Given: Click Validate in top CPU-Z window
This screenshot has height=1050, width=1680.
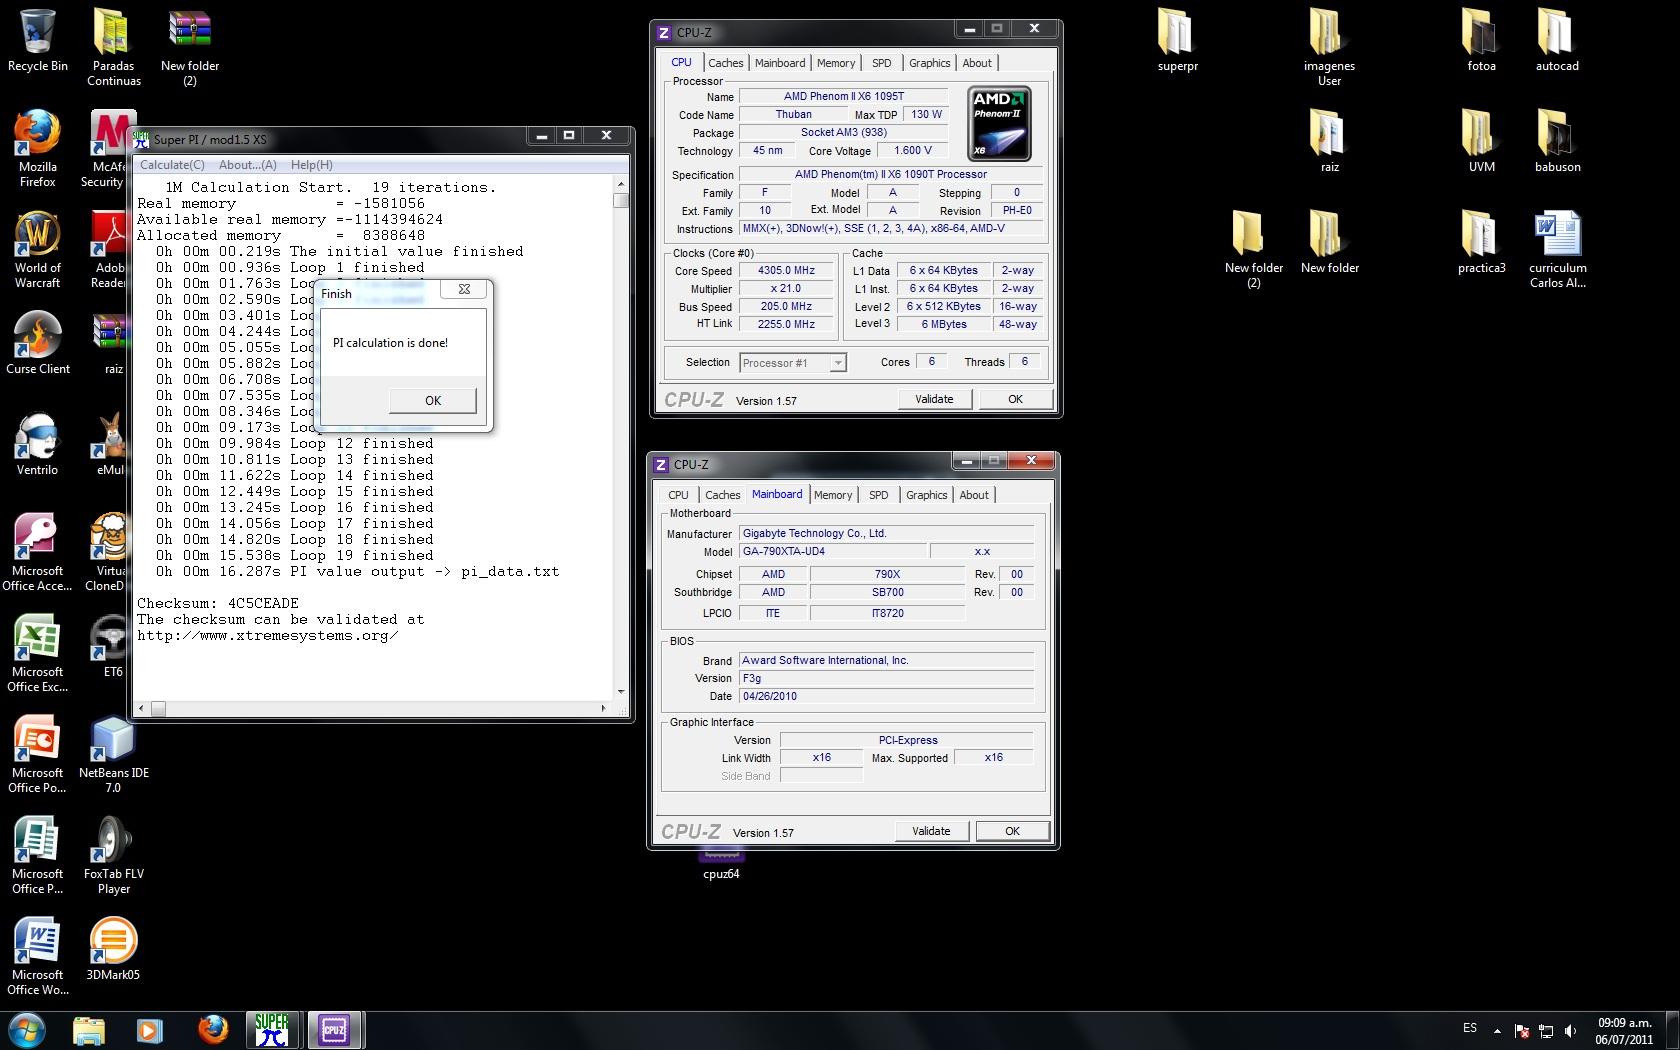Looking at the screenshot, I should [x=934, y=399].
